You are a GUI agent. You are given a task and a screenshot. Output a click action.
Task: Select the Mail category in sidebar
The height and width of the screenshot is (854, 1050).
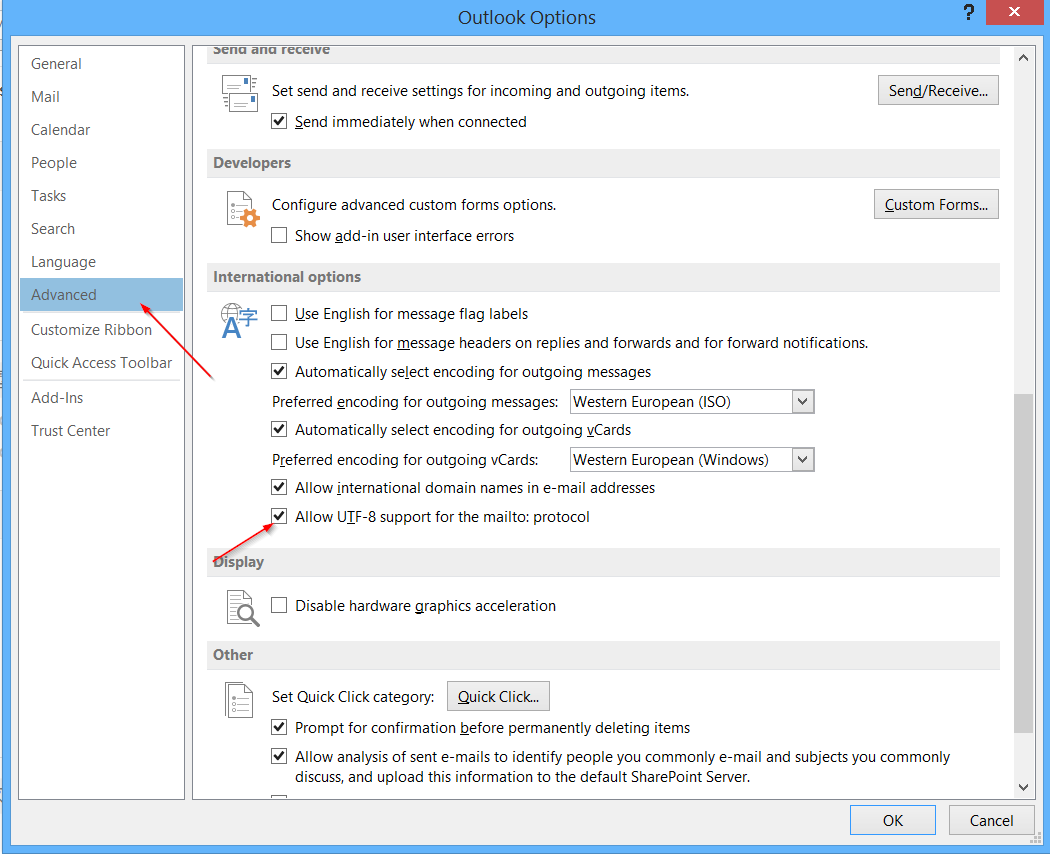tap(46, 97)
